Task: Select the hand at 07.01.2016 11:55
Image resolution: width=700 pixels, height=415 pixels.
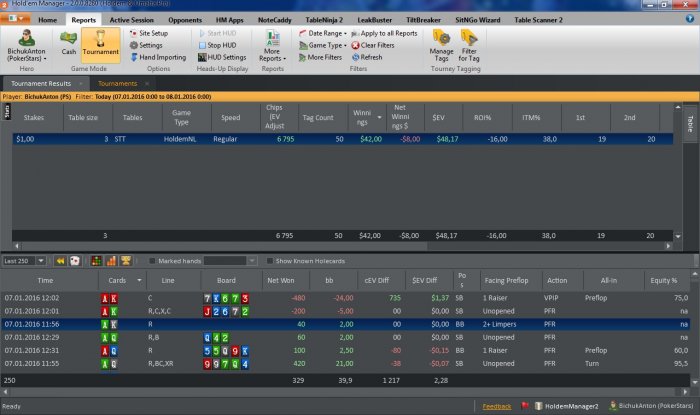Action: pyautogui.click(x=345, y=364)
